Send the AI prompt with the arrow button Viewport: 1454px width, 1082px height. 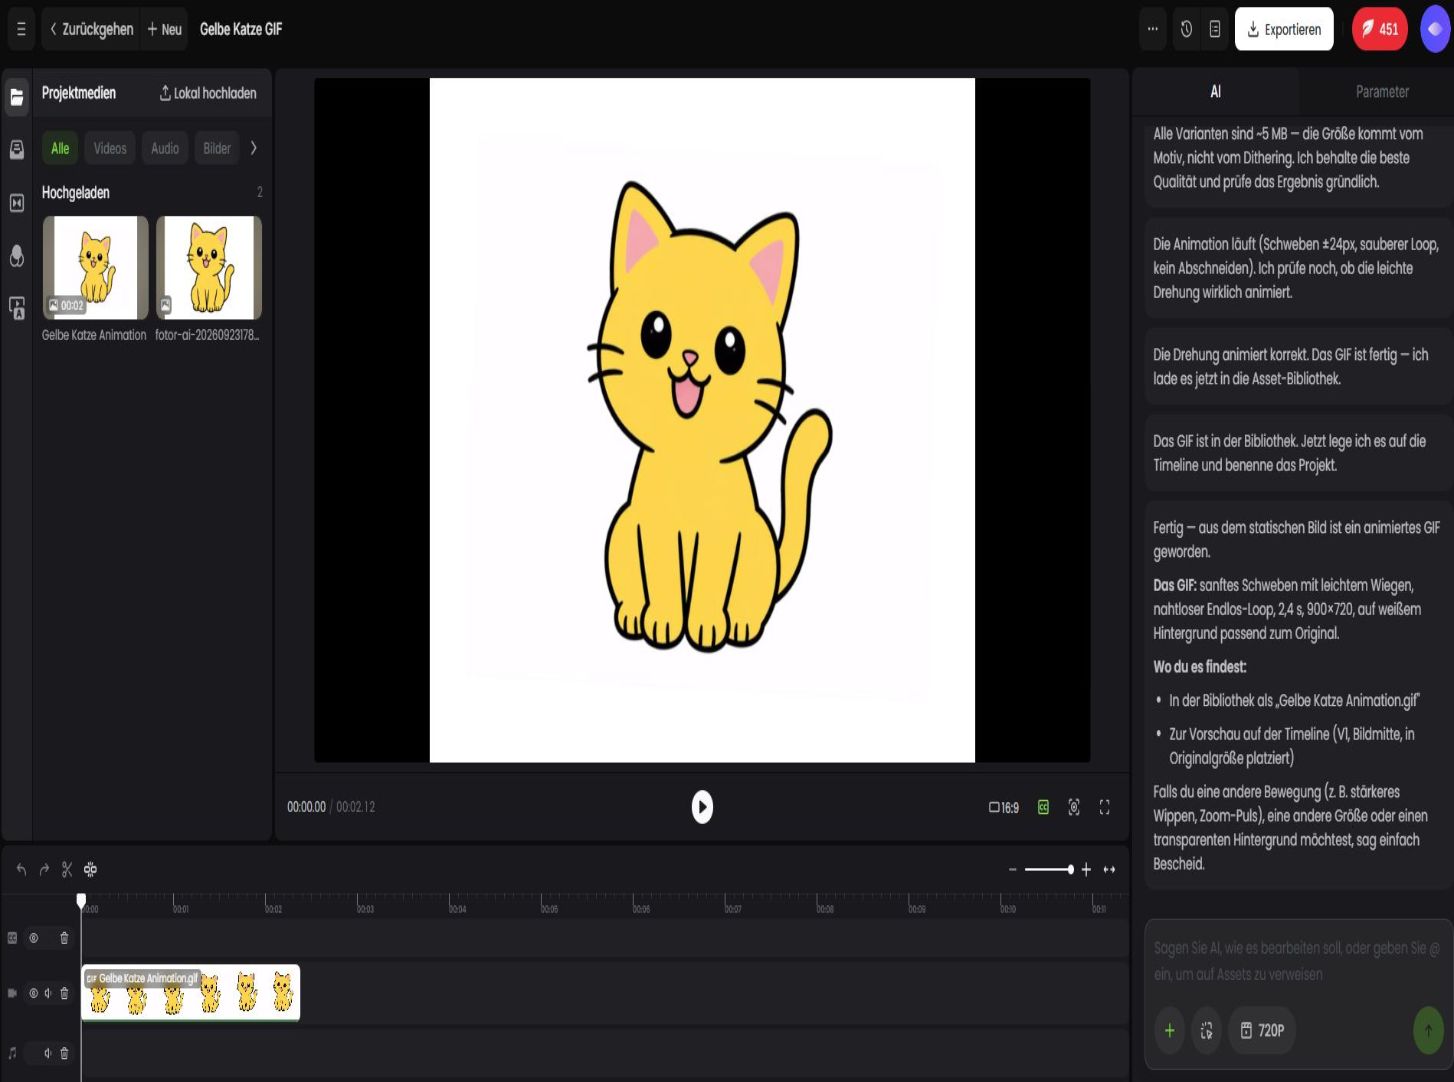point(1428,1030)
